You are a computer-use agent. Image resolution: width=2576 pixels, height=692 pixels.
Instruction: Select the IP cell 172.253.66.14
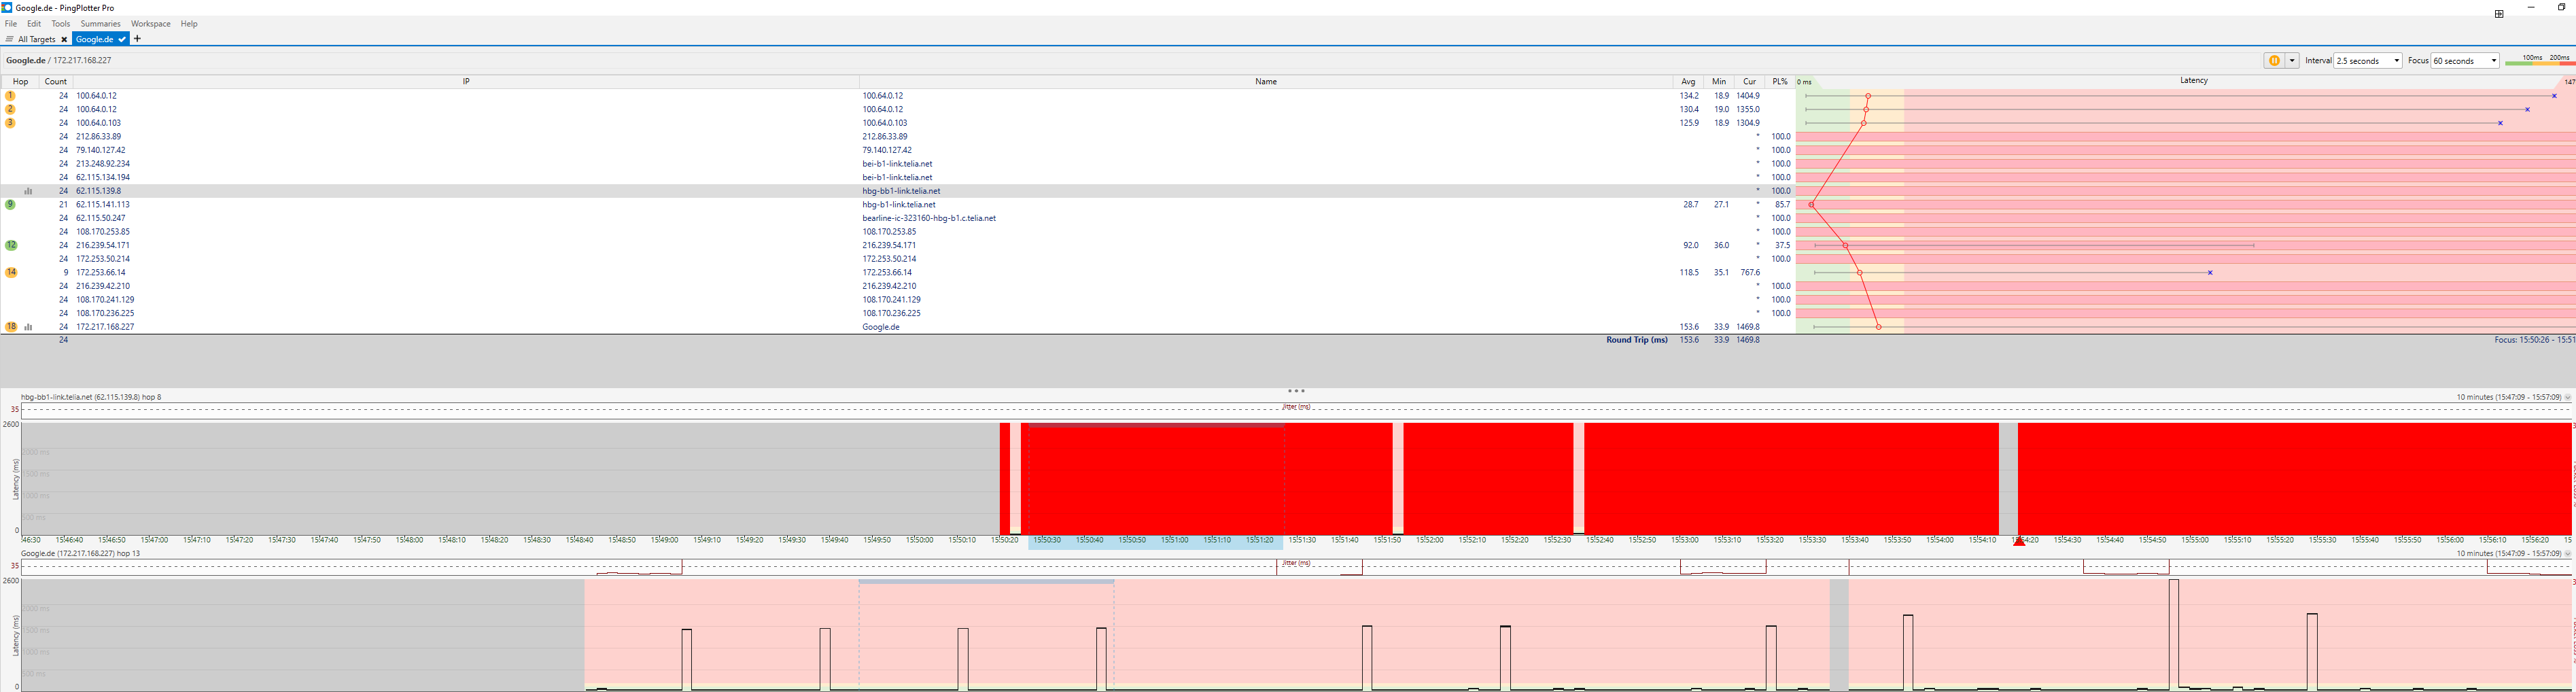(x=101, y=272)
